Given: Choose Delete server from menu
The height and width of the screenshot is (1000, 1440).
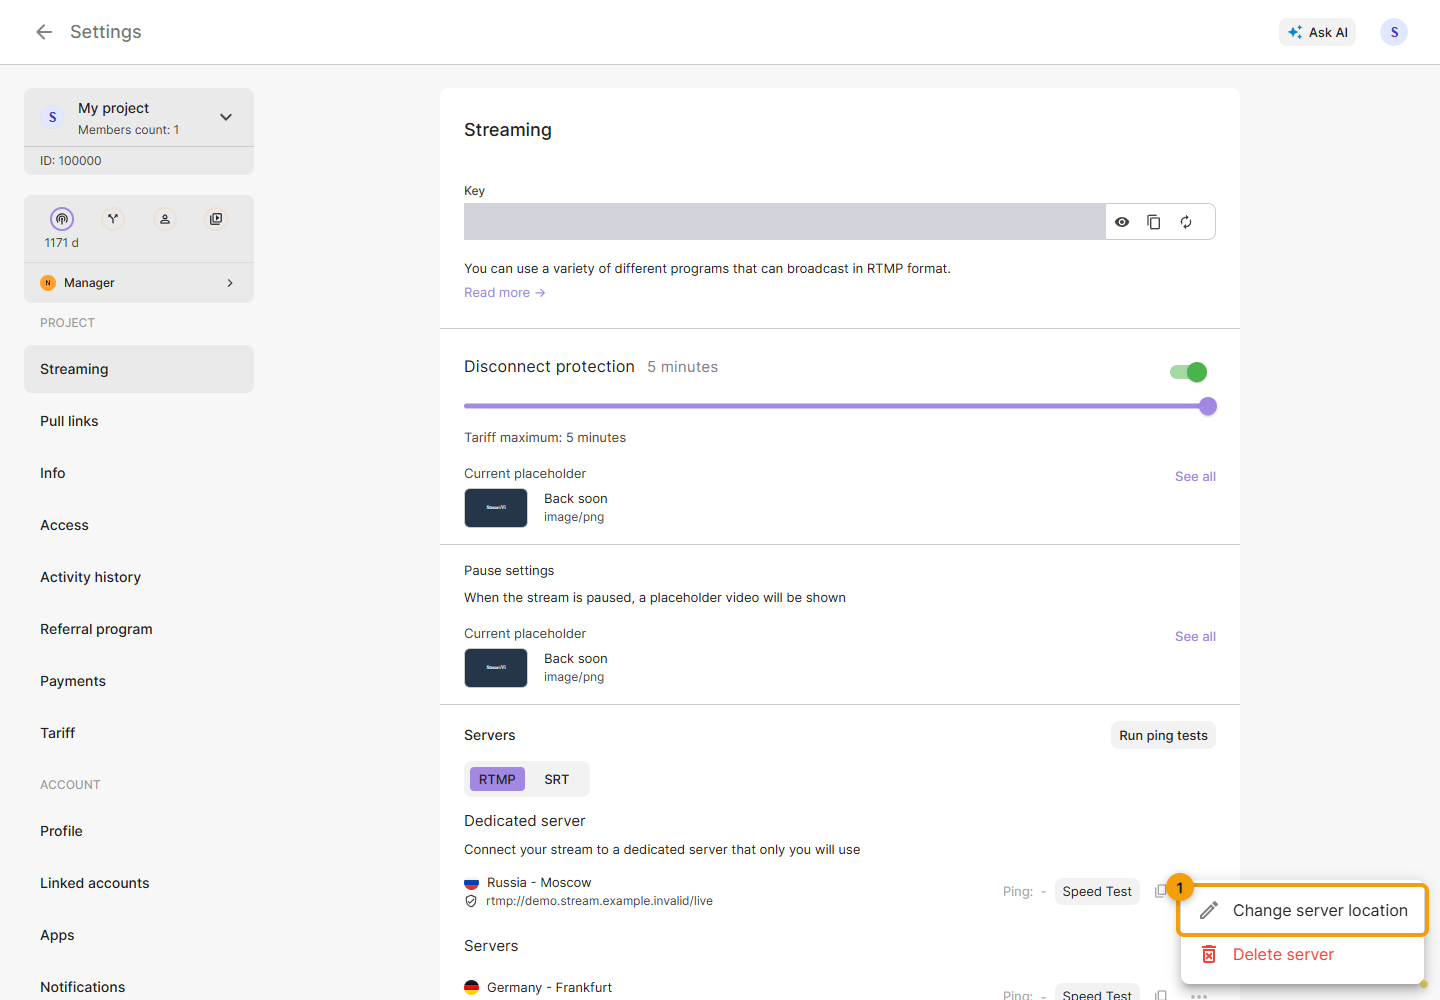Looking at the screenshot, I should point(1303,955).
